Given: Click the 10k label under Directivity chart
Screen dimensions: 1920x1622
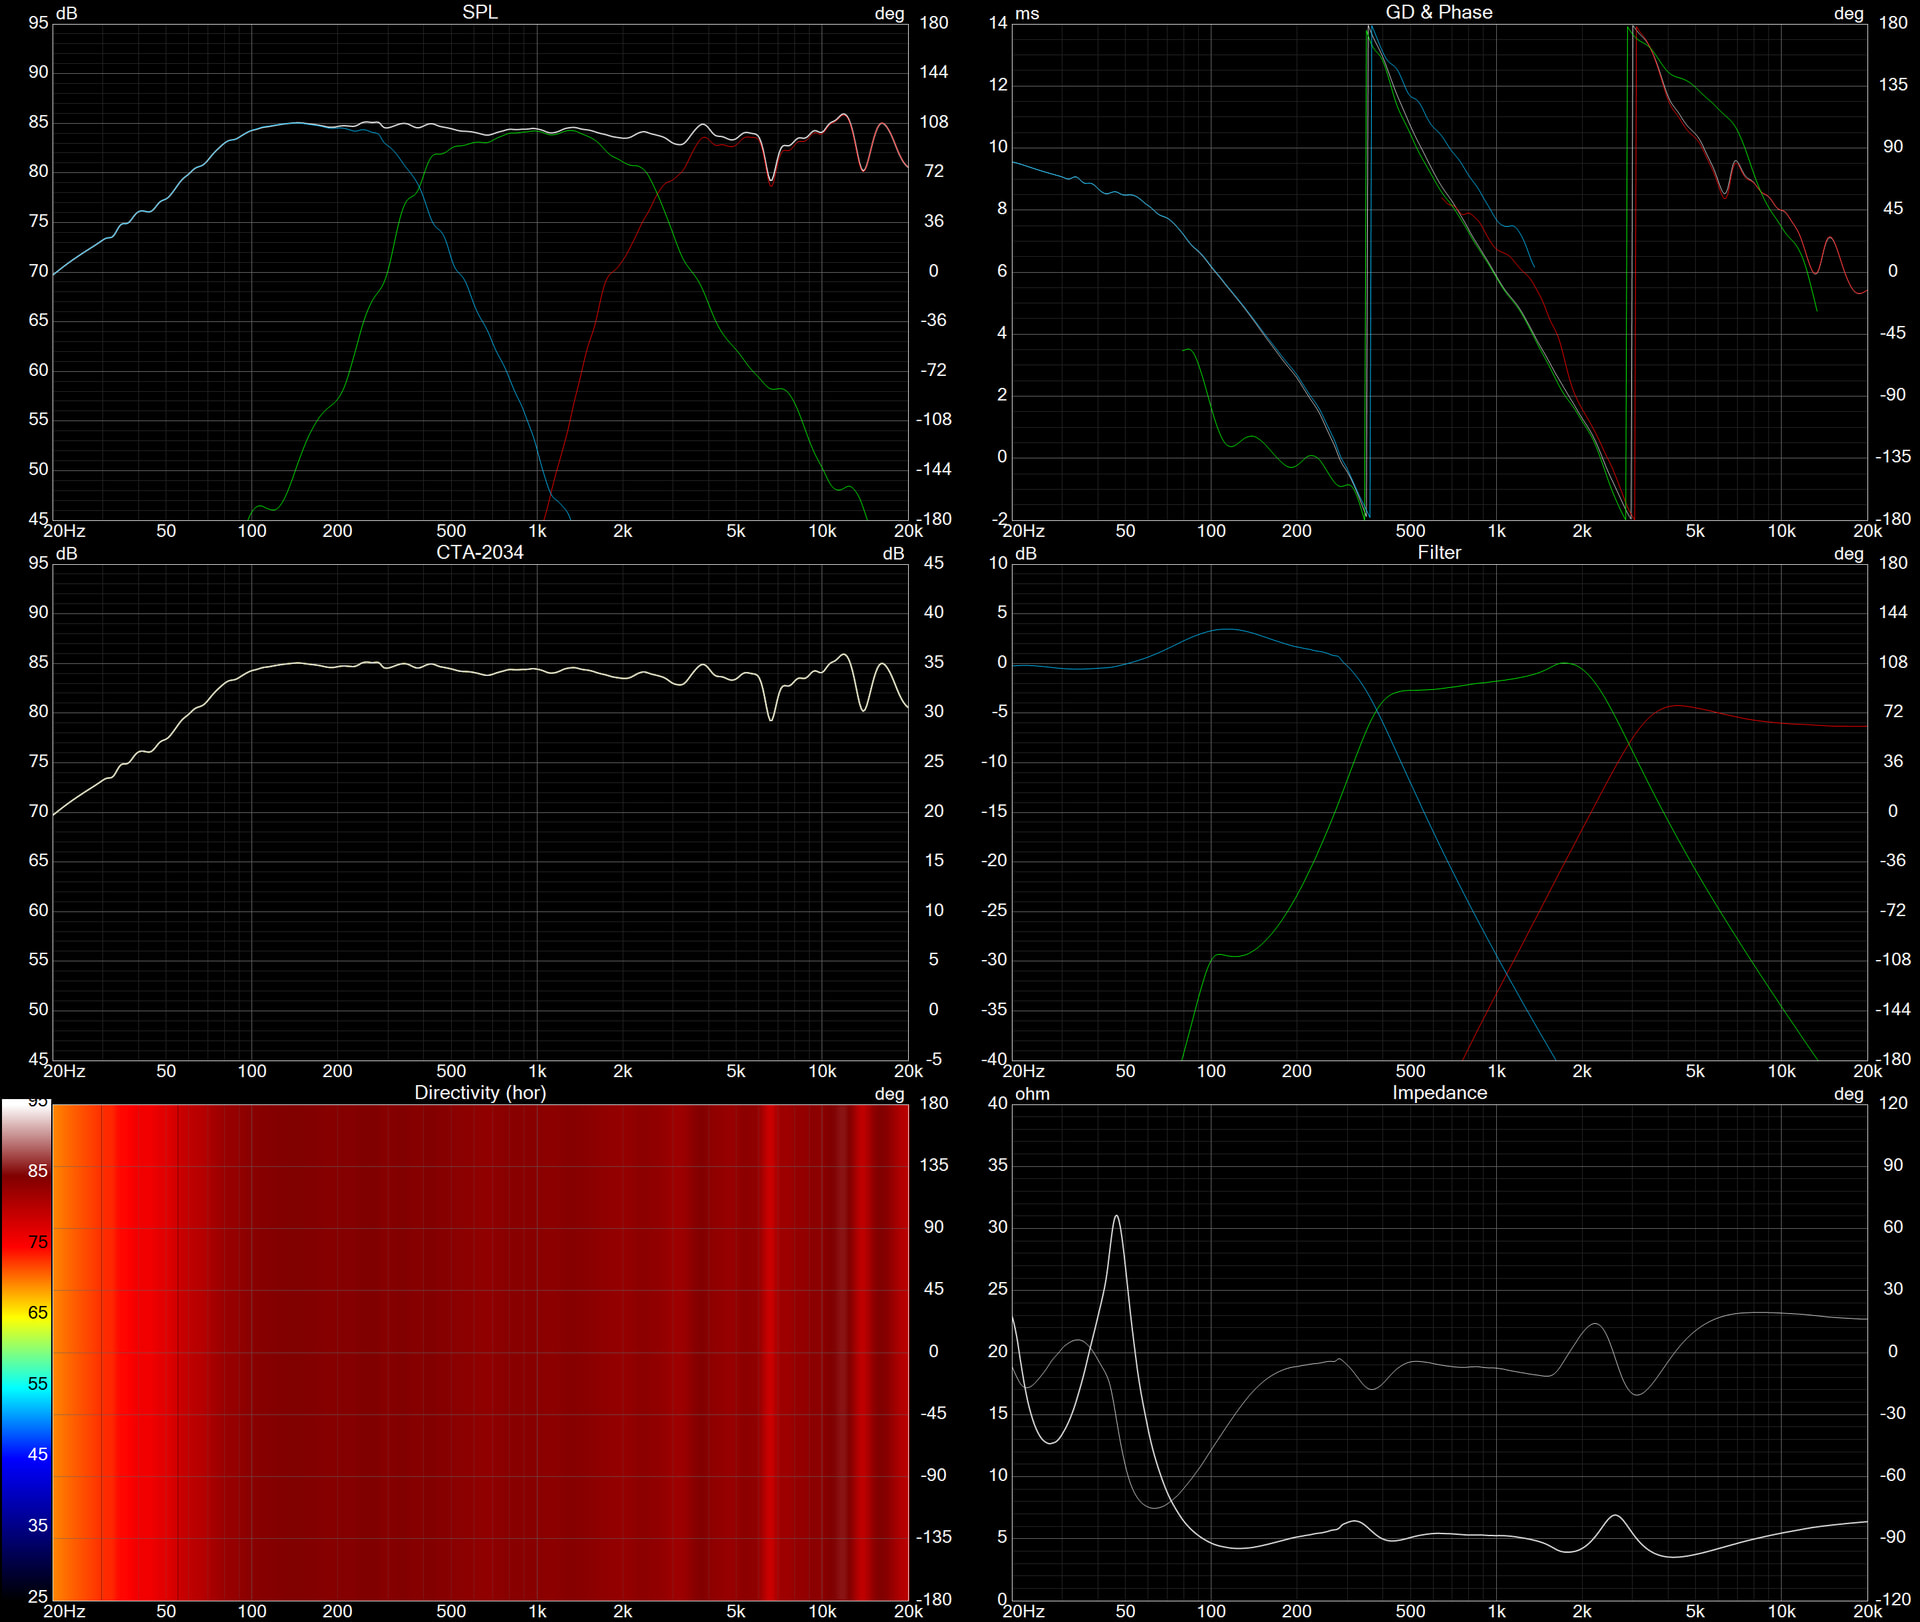Looking at the screenshot, I should pyautogui.click(x=822, y=1611).
